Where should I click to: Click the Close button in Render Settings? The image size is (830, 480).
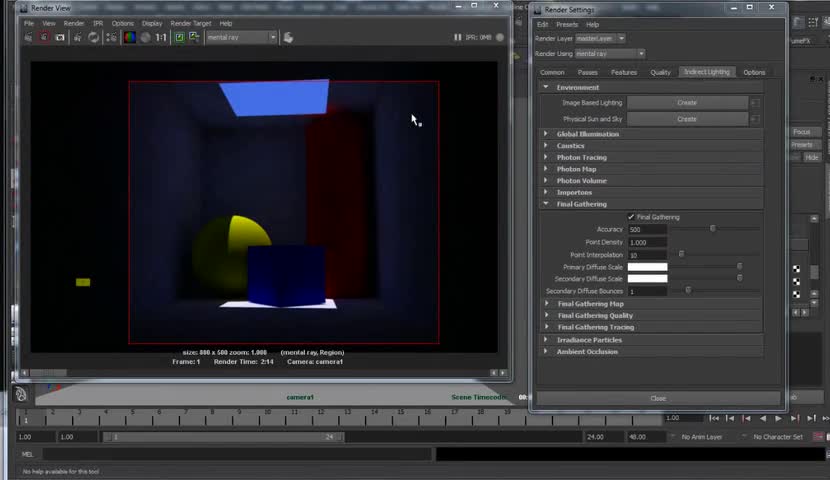(658, 398)
